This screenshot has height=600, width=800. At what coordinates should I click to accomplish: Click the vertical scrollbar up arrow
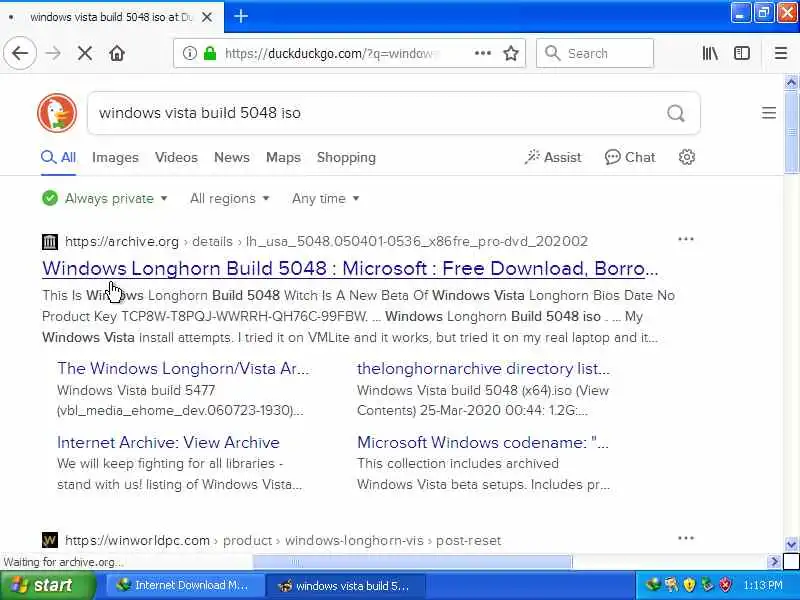coord(791,83)
